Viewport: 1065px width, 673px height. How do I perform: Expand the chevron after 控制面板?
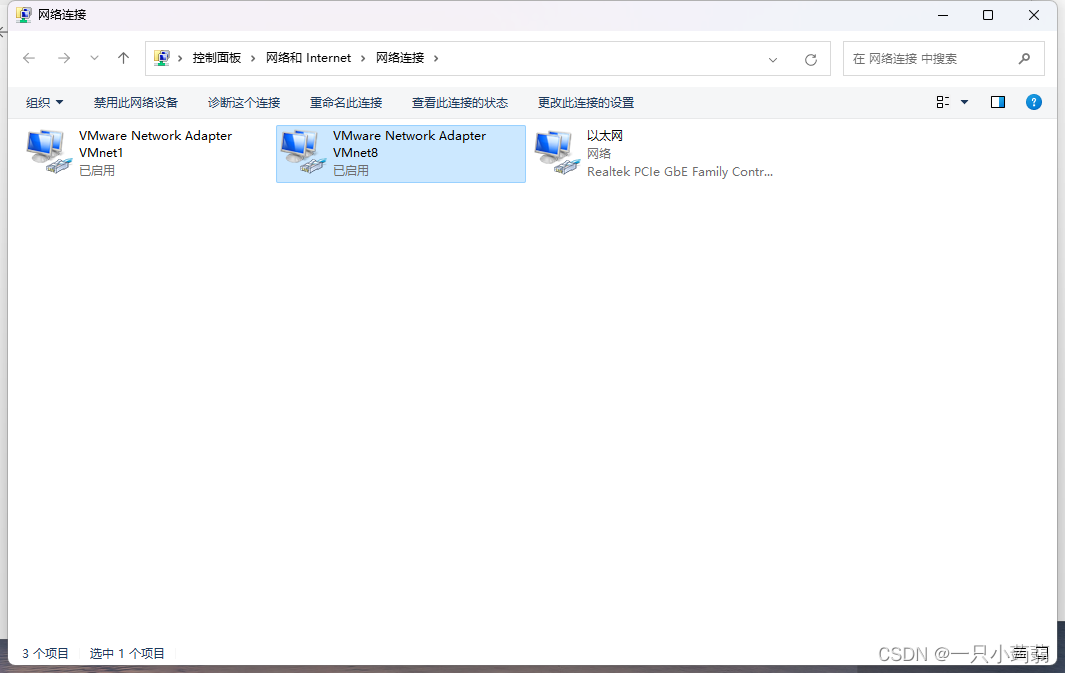tap(253, 58)
